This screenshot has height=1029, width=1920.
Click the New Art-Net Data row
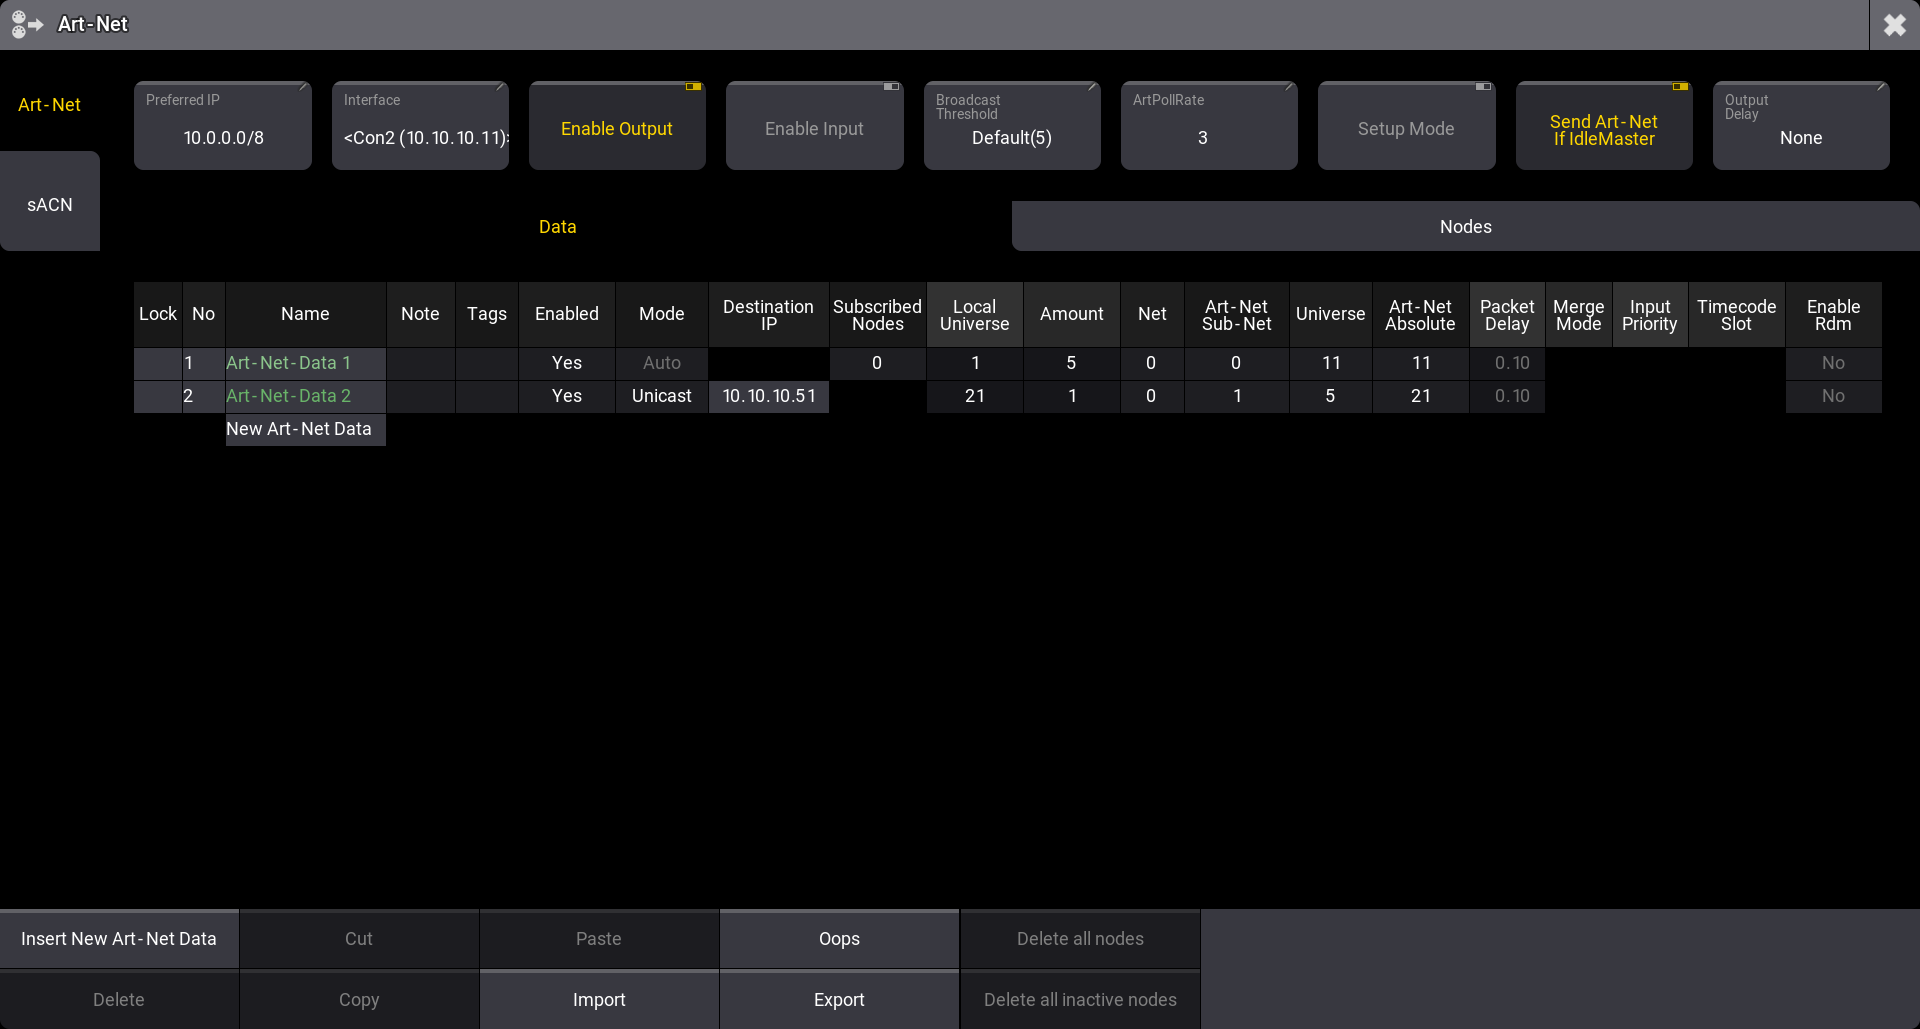299,429
